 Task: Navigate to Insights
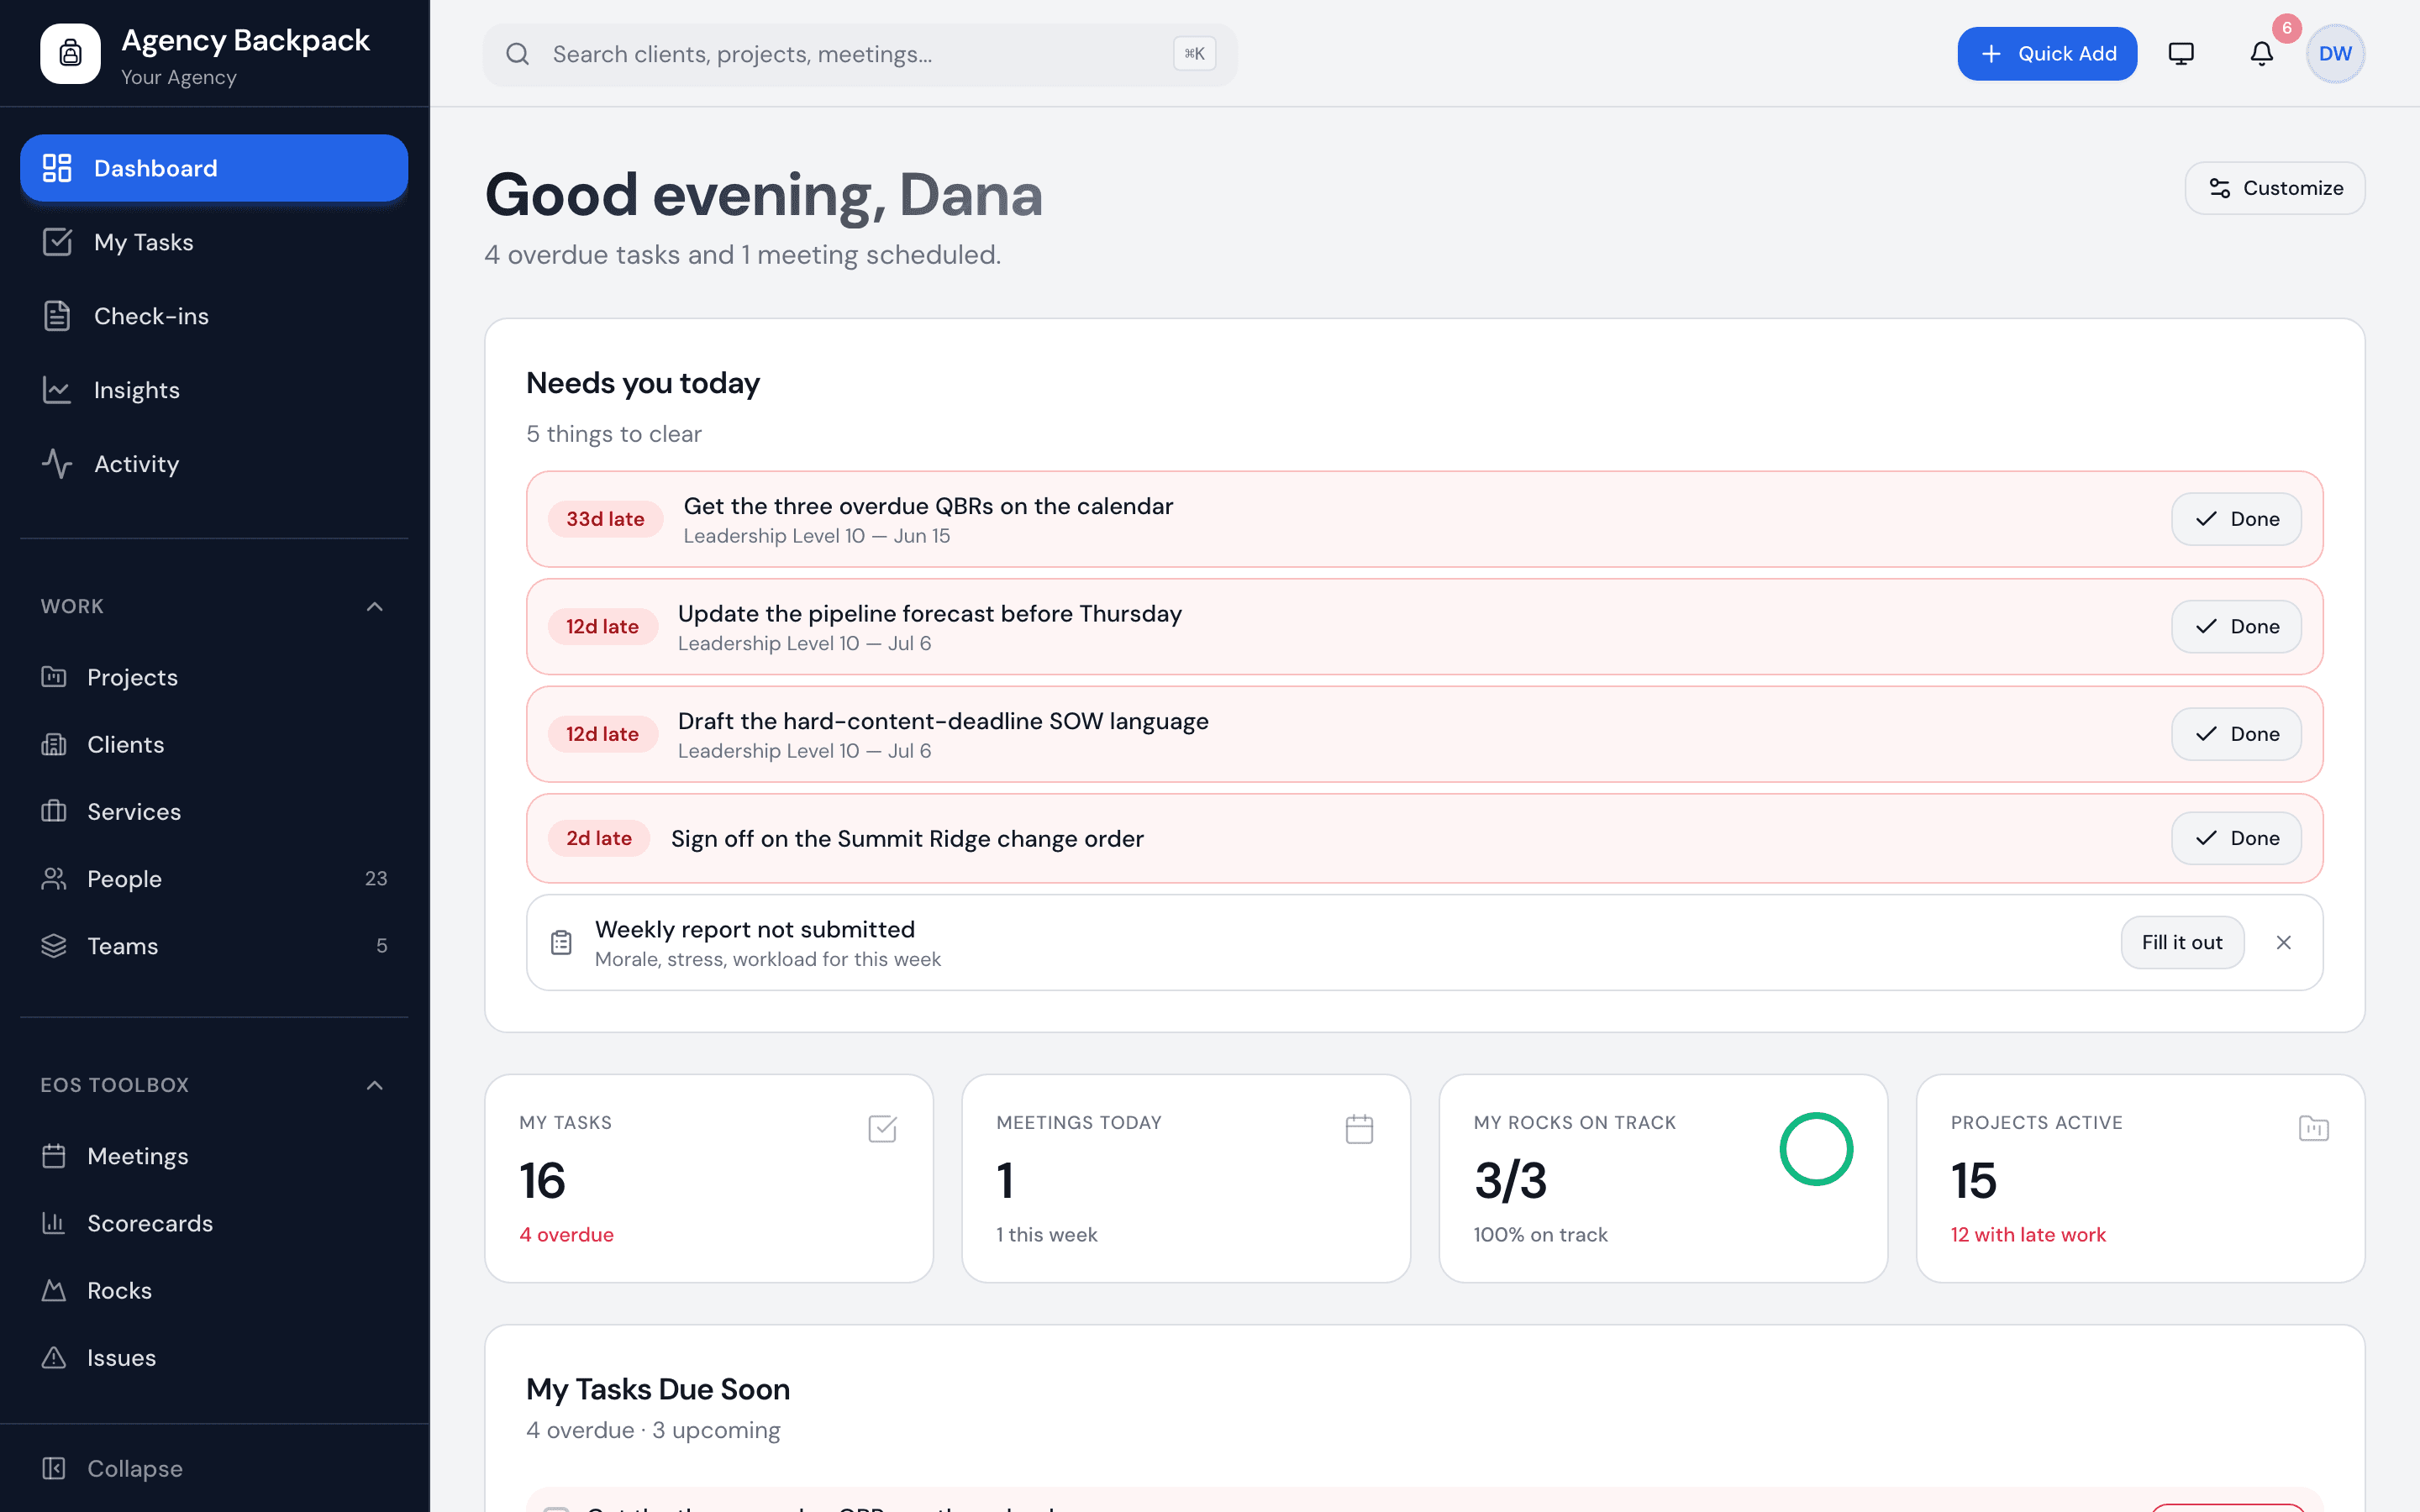point(214,390)
